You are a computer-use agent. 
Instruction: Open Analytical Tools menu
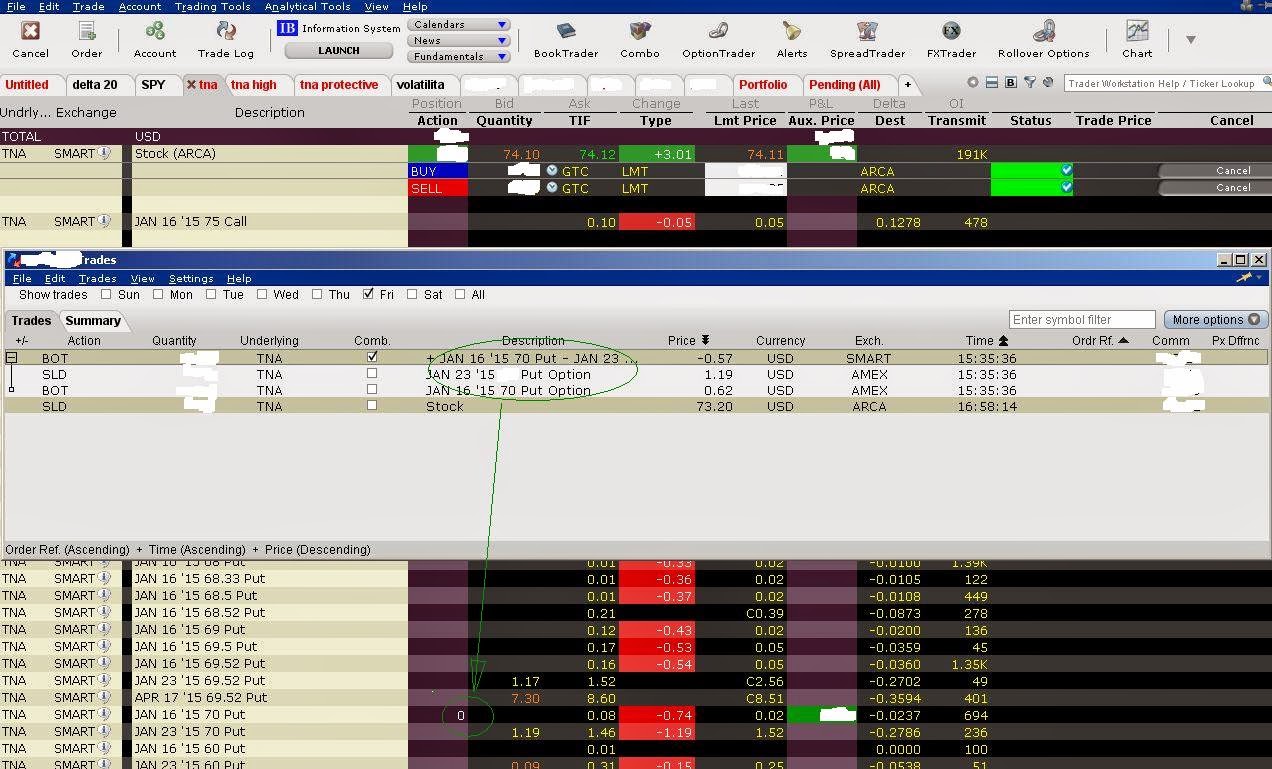coord(307,6)
